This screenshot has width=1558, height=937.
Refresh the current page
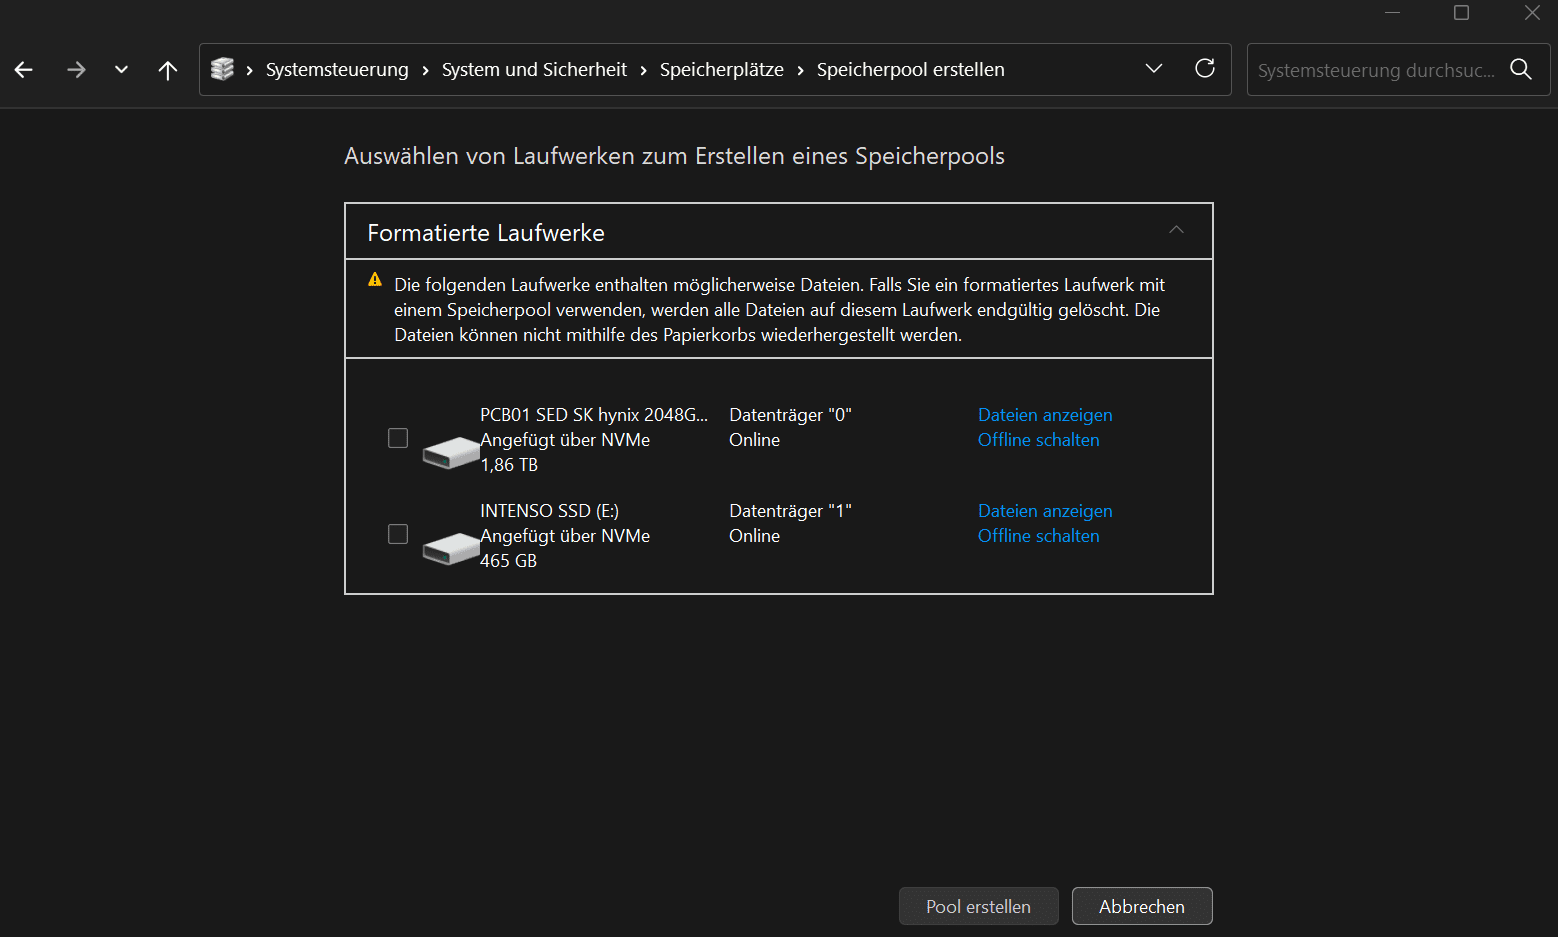coord(1205,69)
